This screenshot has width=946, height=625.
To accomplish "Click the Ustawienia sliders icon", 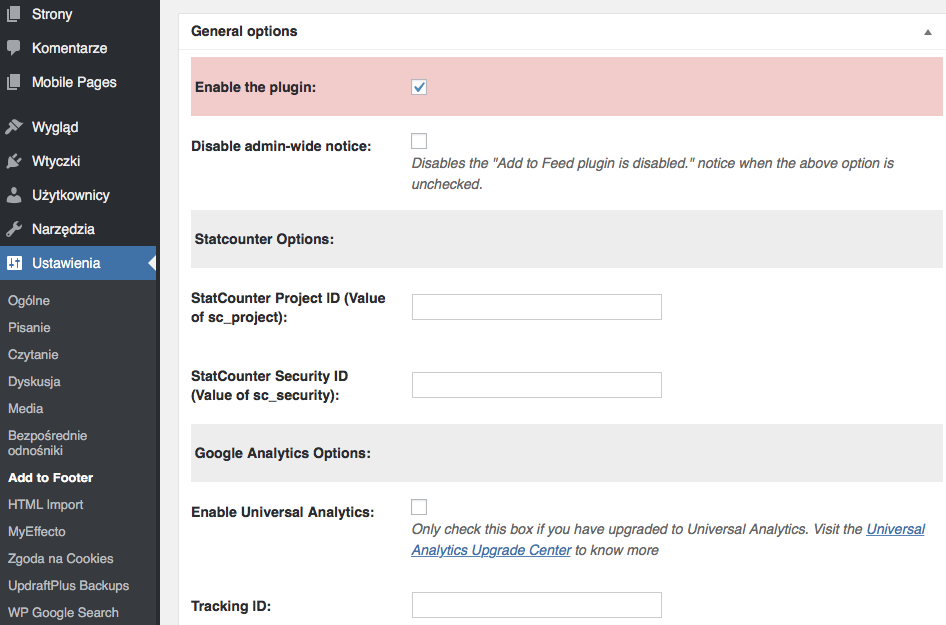I will click(14, 263).
